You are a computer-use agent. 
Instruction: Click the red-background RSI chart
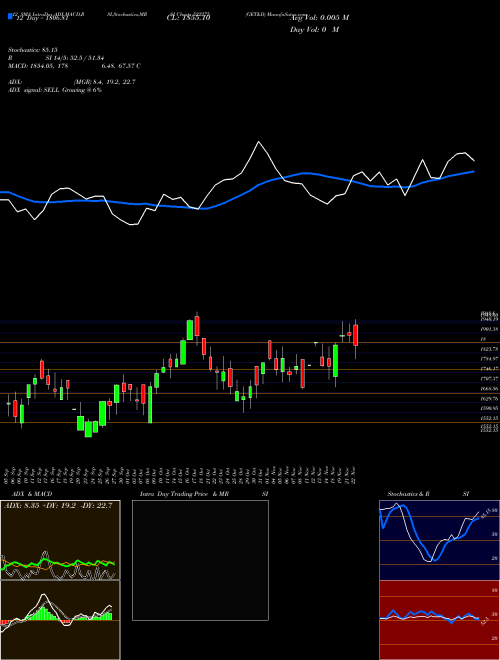(x=439, y=620)
